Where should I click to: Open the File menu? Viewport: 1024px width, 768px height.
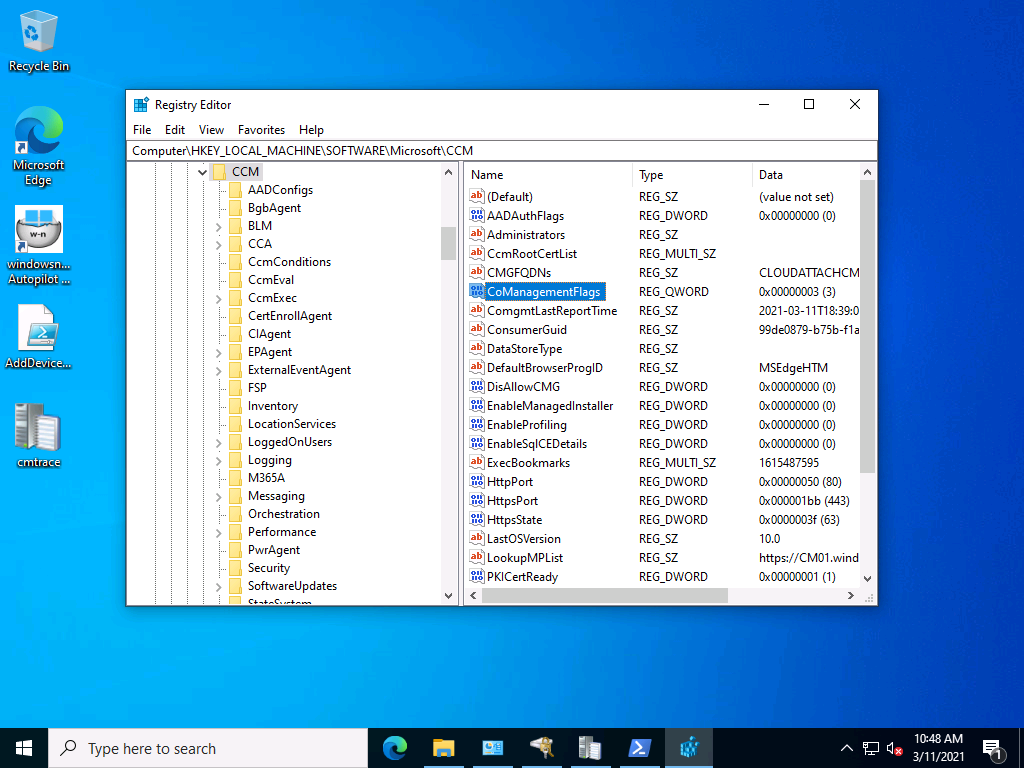142,129
